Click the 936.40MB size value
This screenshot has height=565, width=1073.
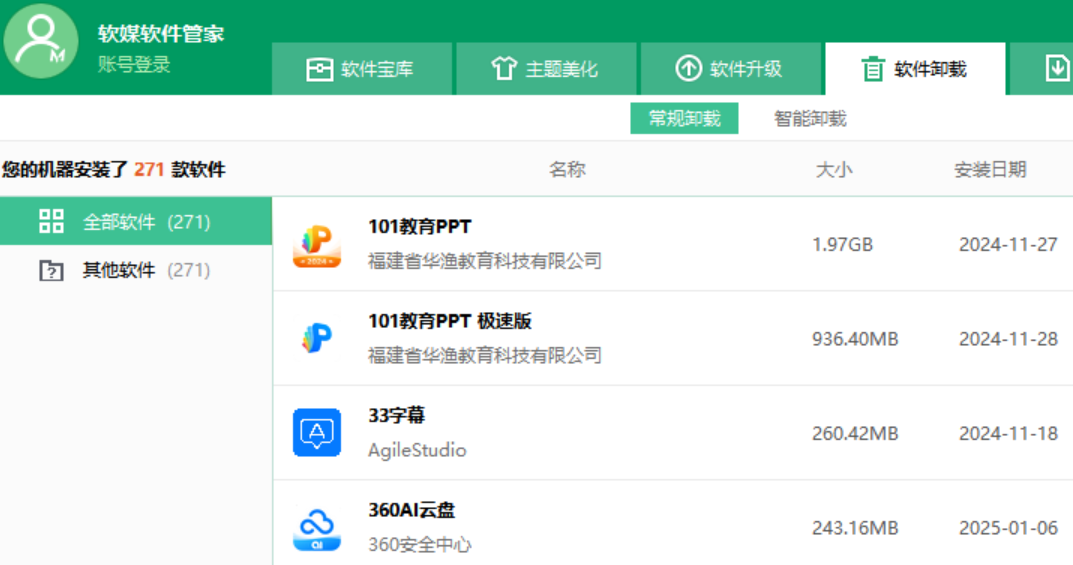[x=855, y=339]
